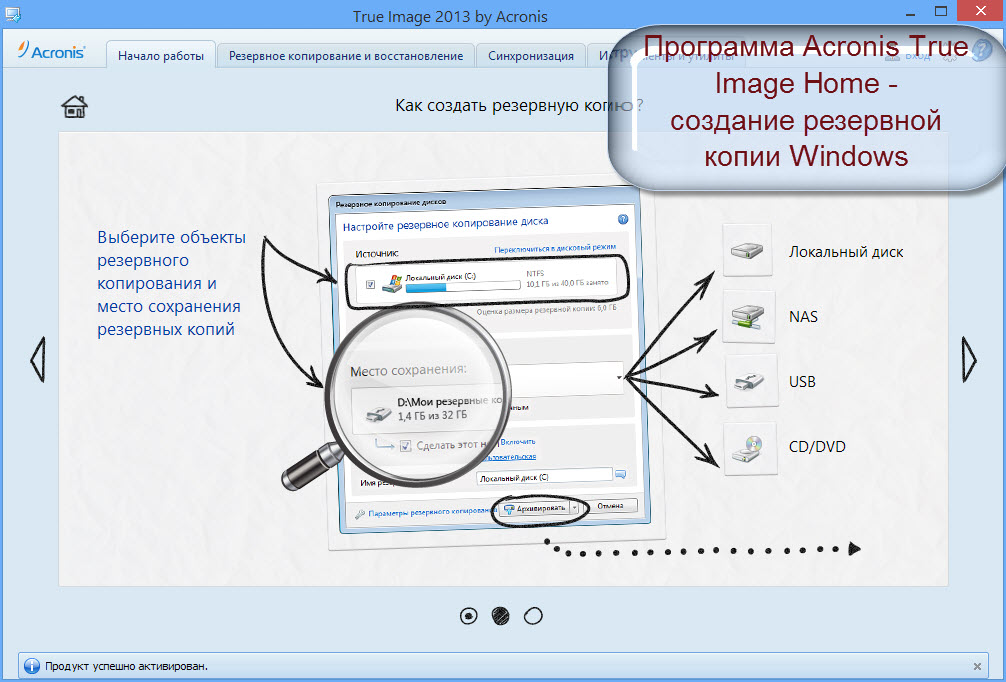Click the Источник label in illustration

click(377, 254)
